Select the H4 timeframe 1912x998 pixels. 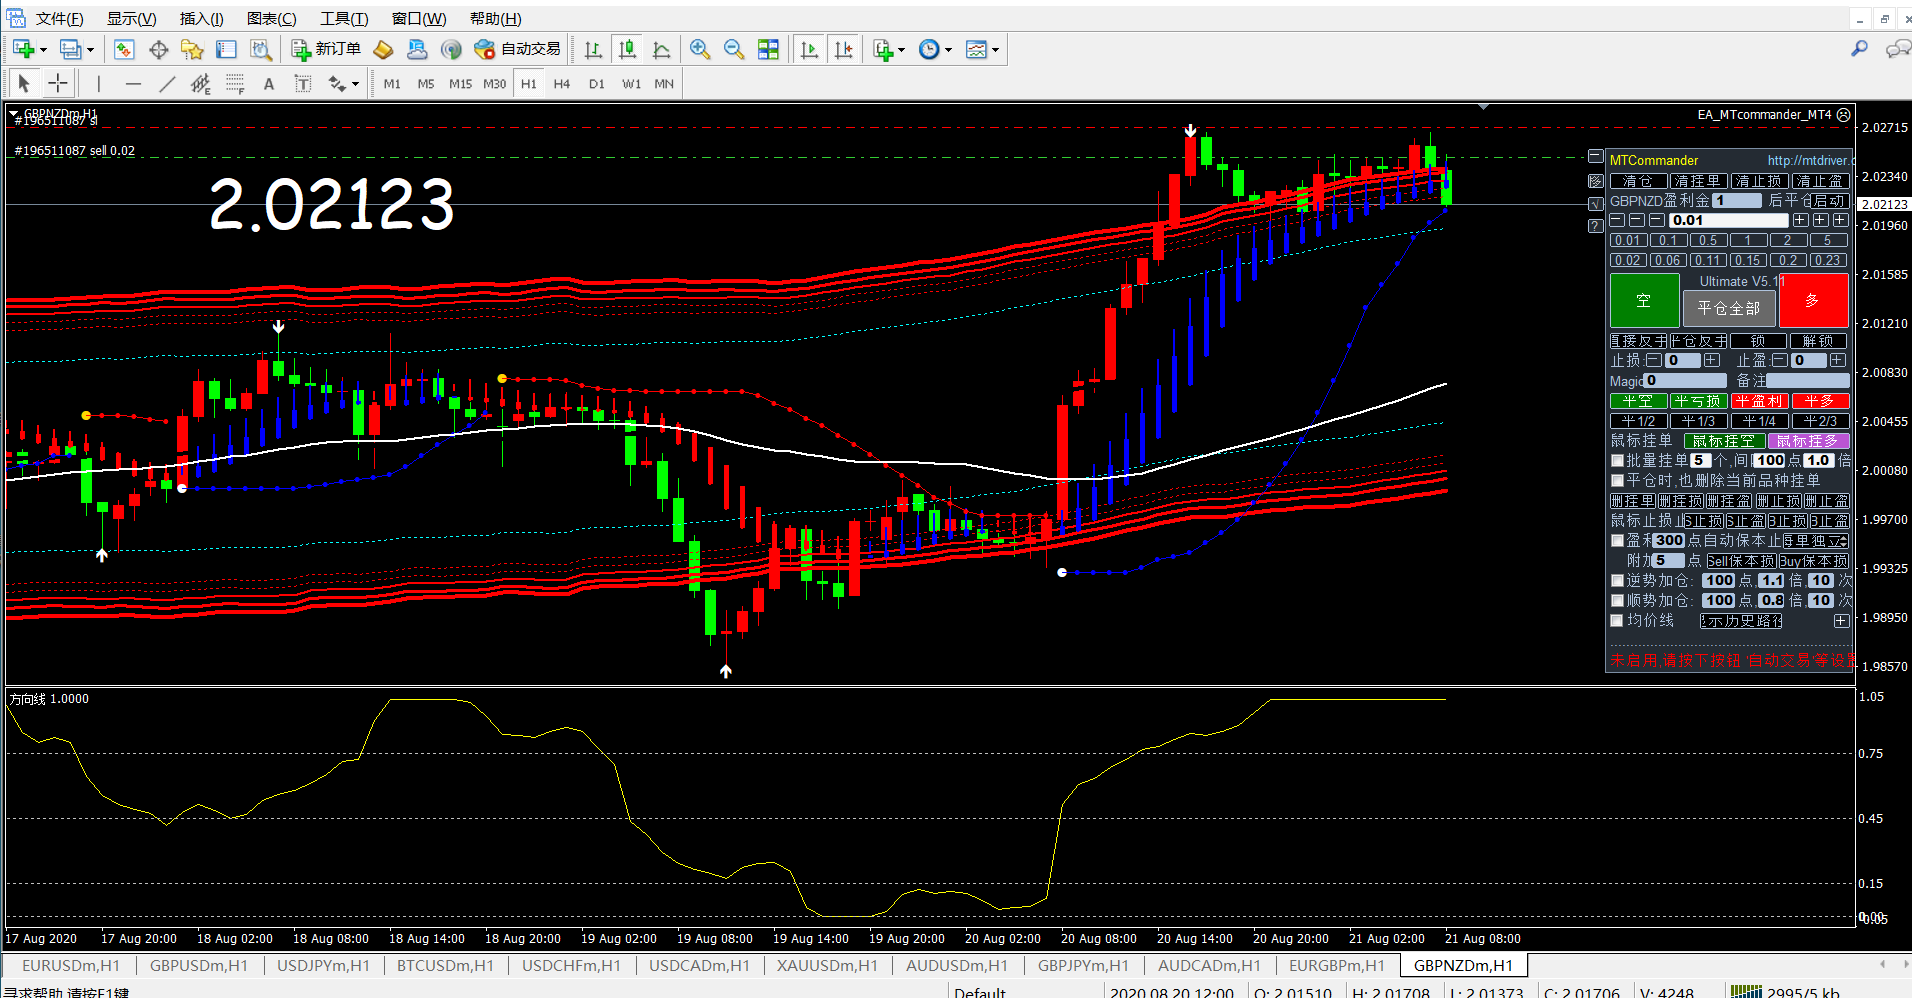pos(562,84)
